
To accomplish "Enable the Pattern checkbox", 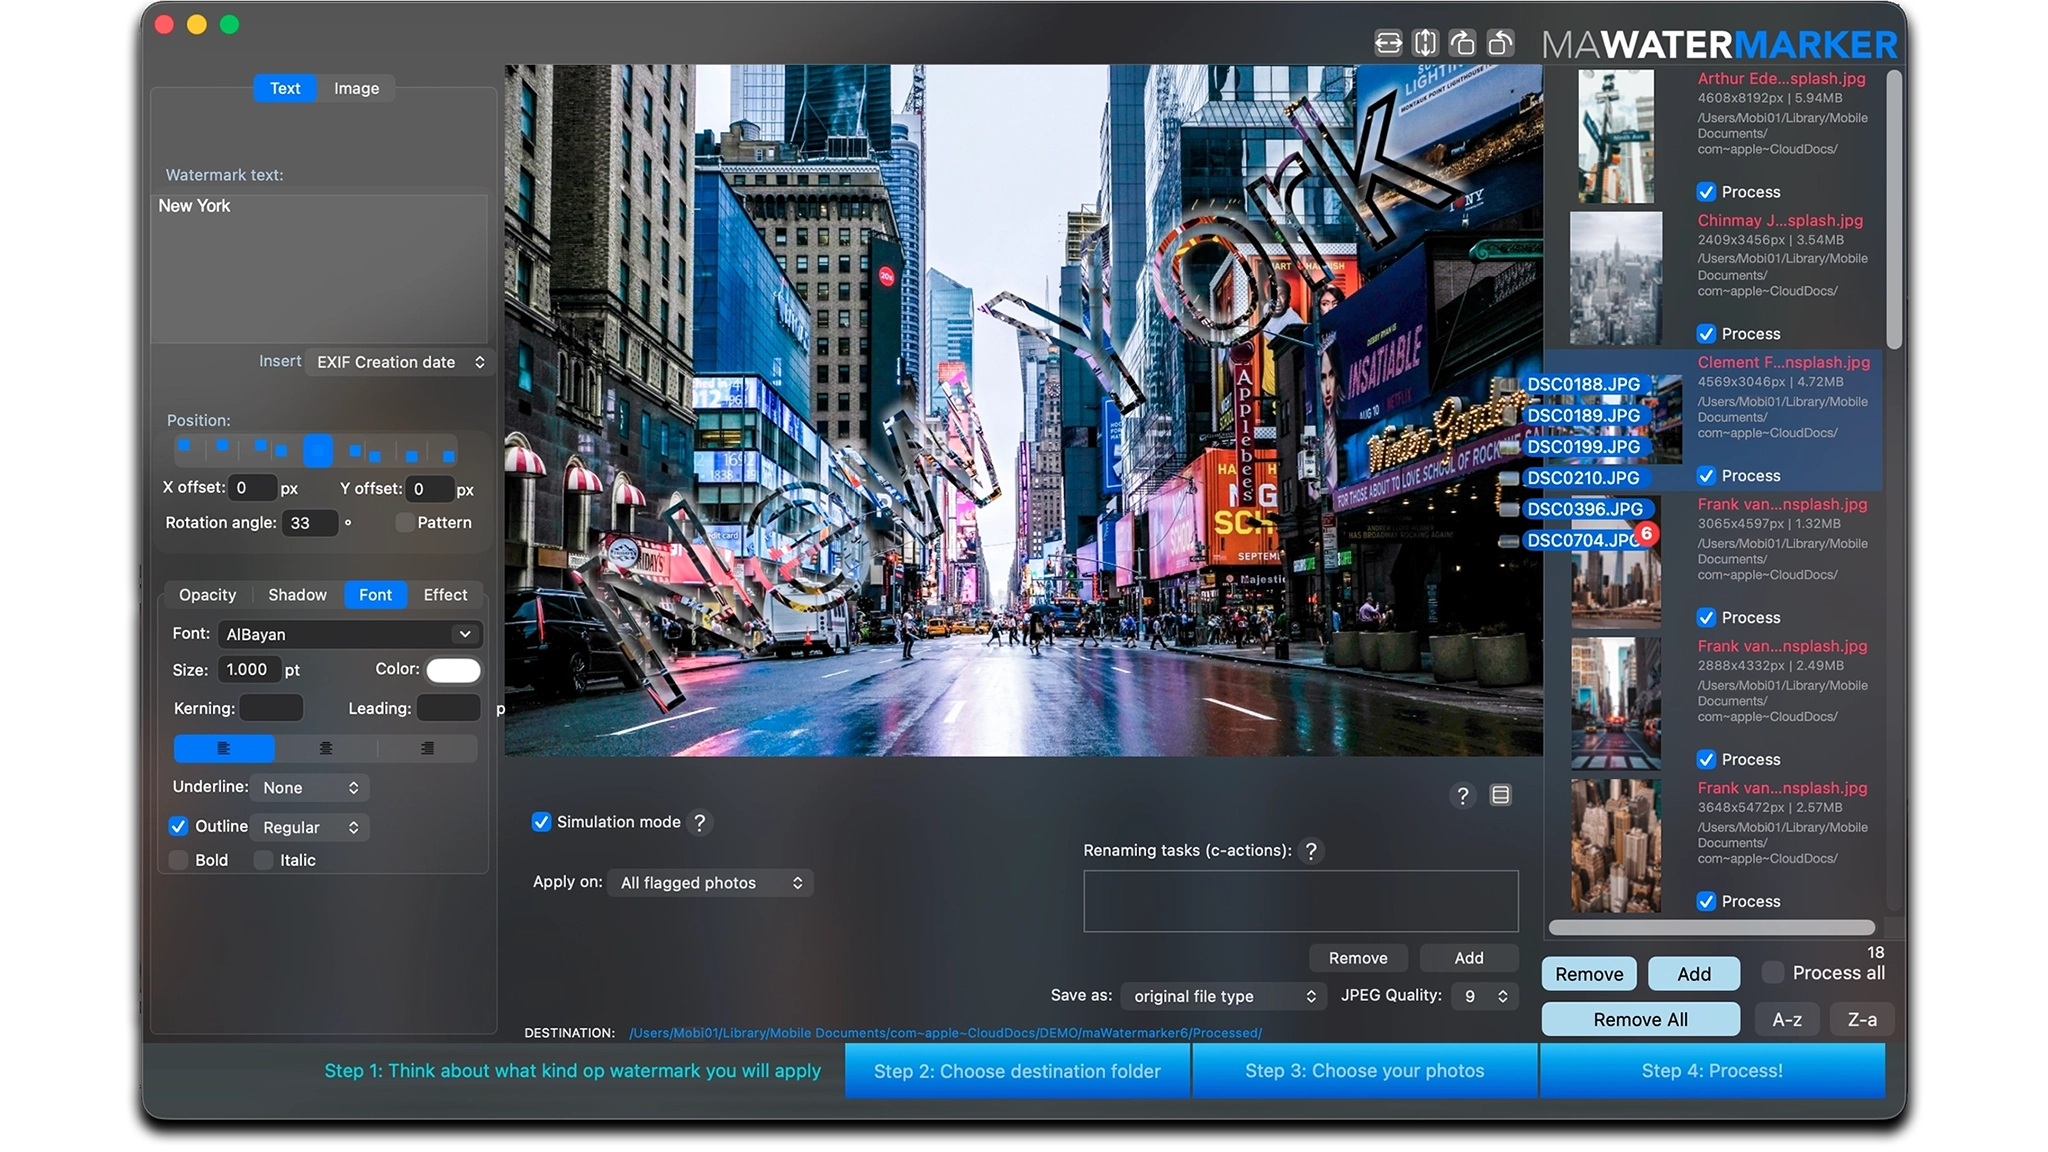I will pyautogui.click(x=405, y=523).
